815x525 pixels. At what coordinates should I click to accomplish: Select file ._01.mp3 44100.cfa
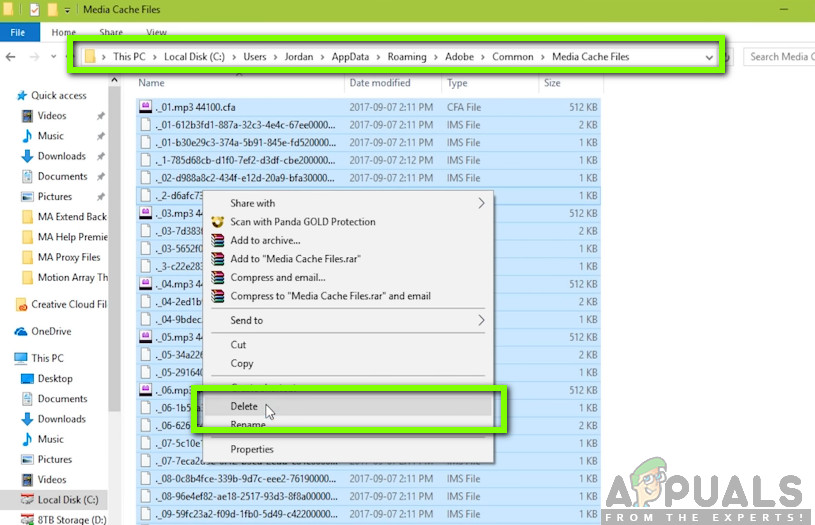click(368, 108)
